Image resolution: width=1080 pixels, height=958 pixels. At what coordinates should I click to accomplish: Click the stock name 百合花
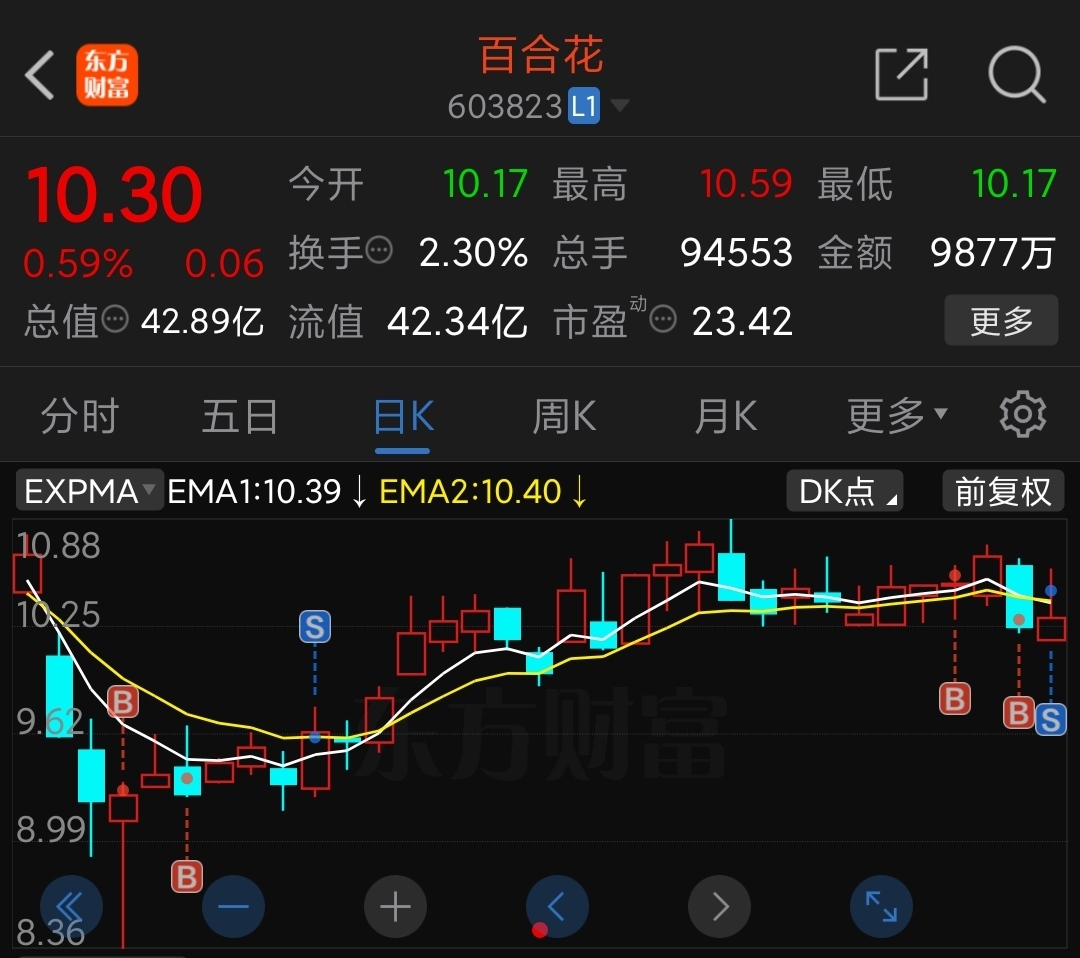coord(541,54)
